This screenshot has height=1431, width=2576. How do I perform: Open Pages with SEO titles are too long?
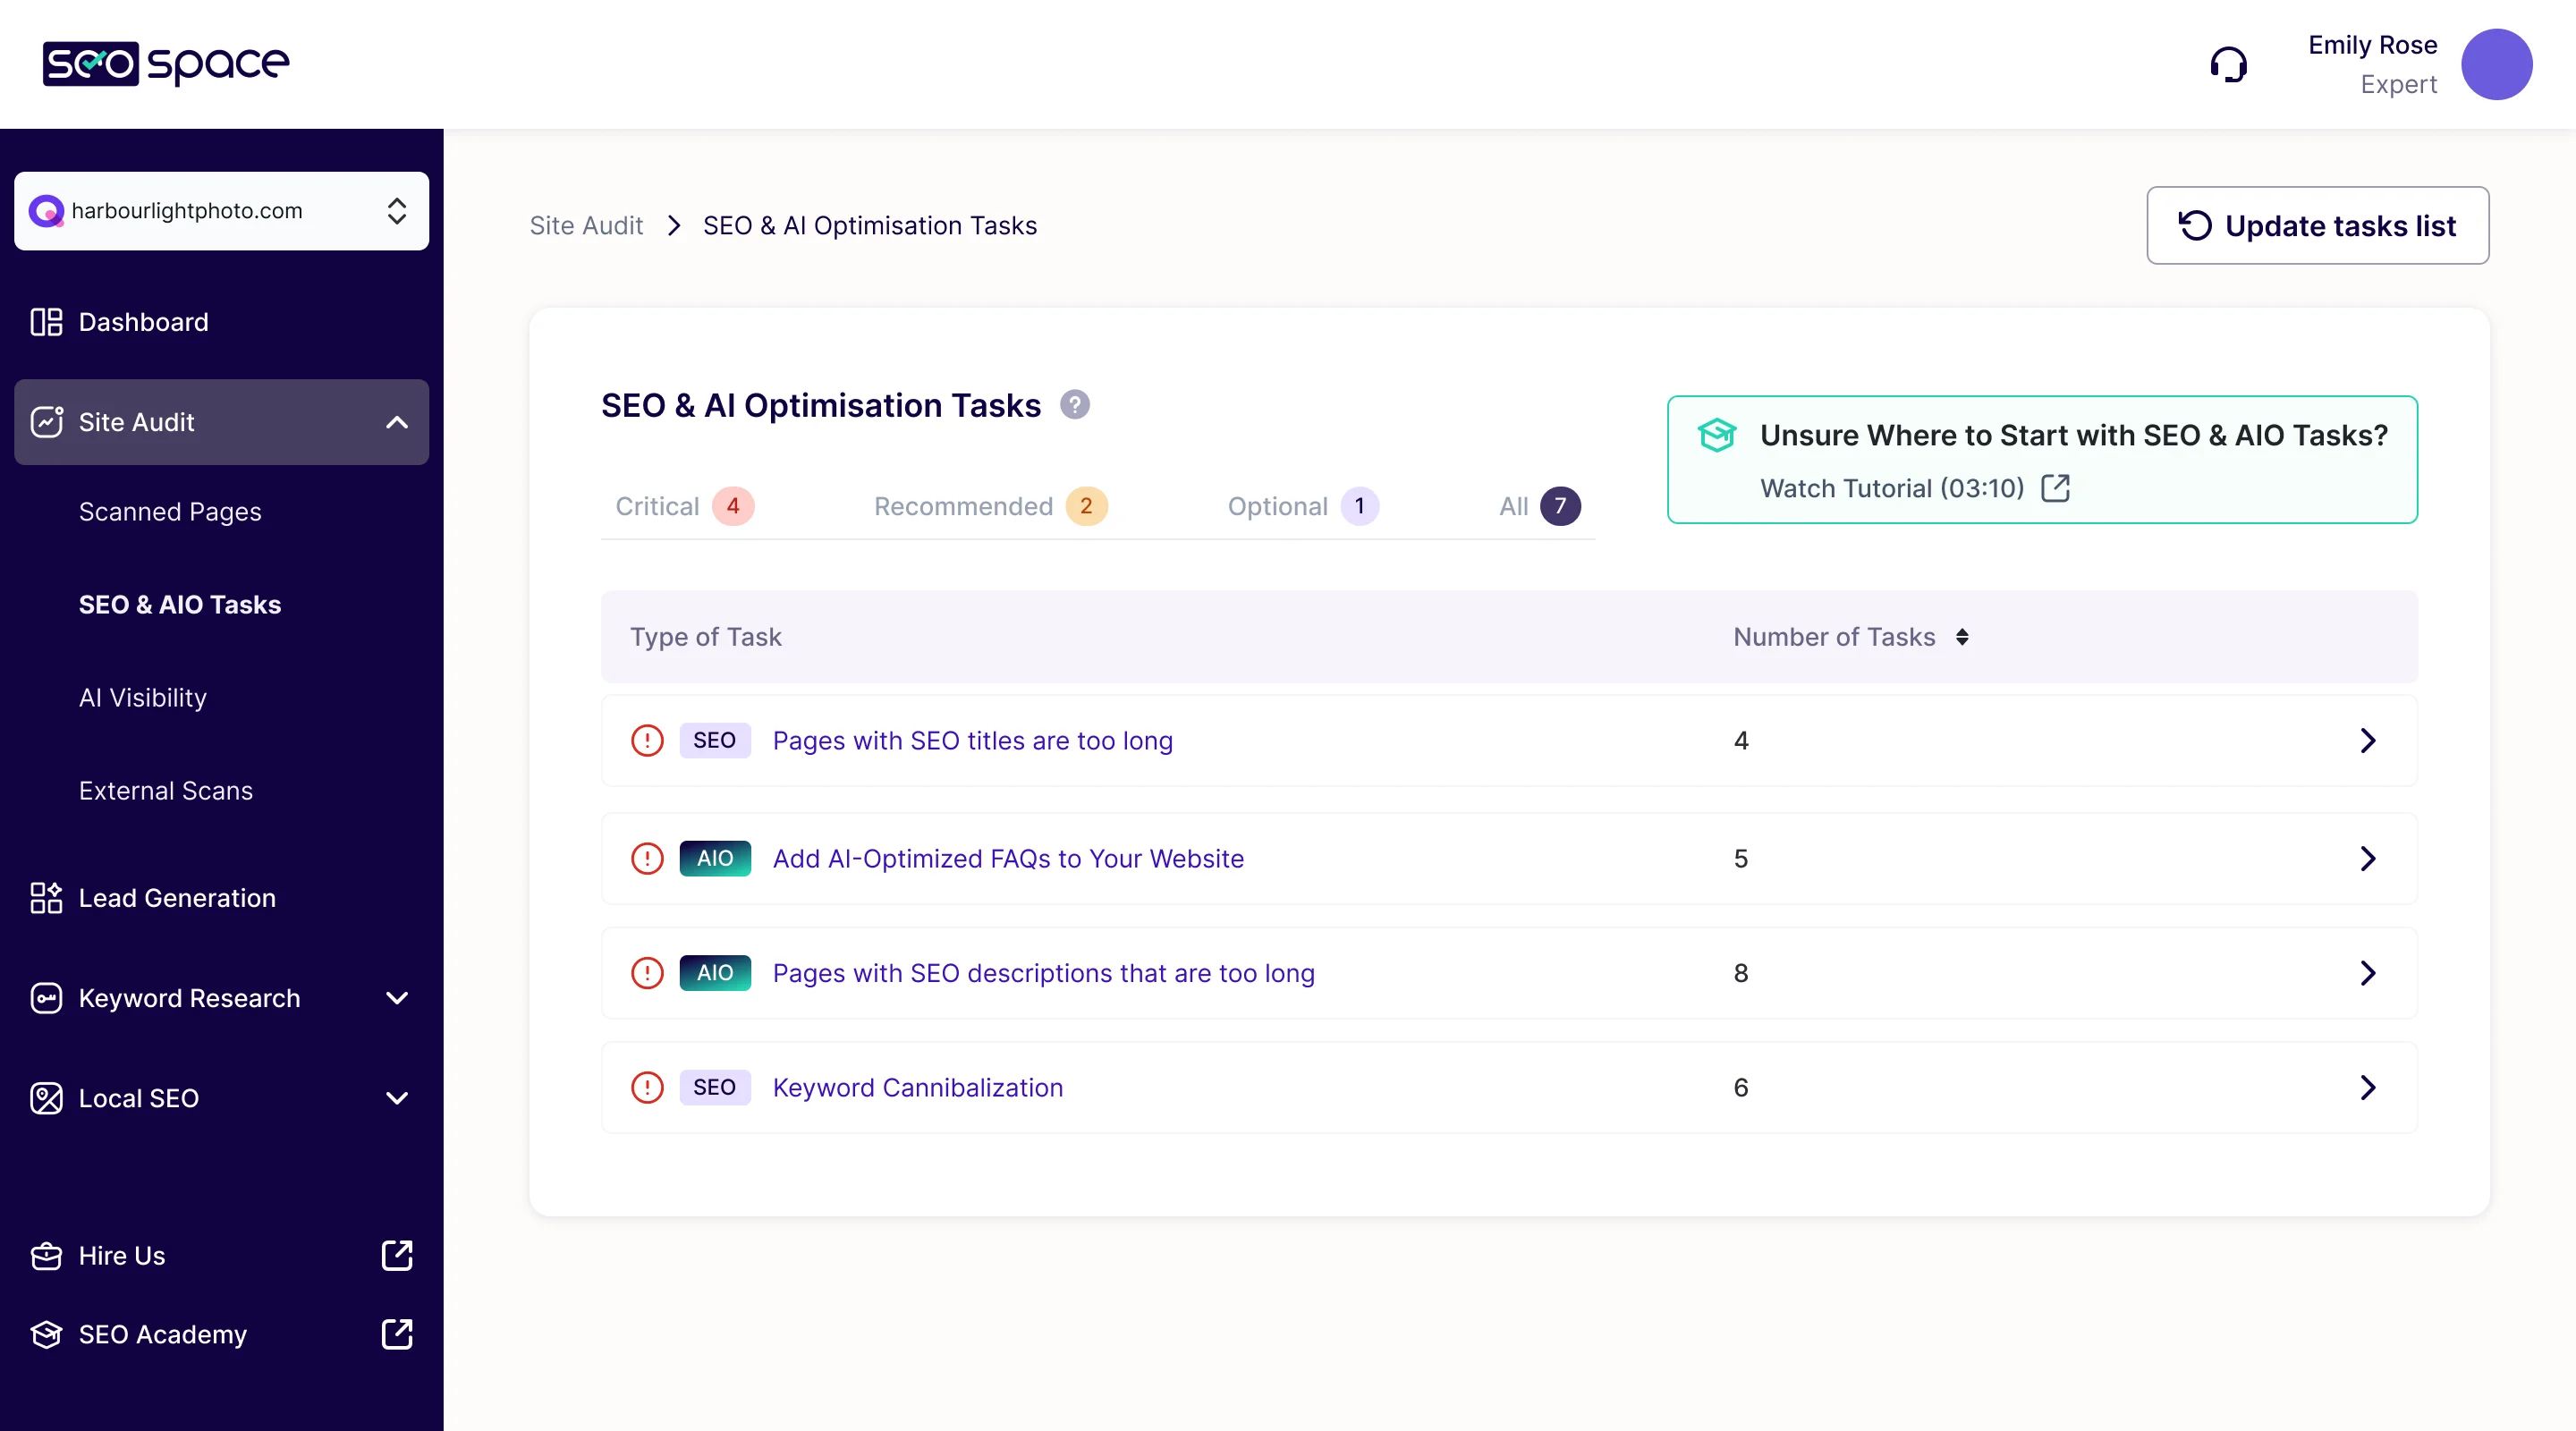pyautogui.click(x=972, y=741)
